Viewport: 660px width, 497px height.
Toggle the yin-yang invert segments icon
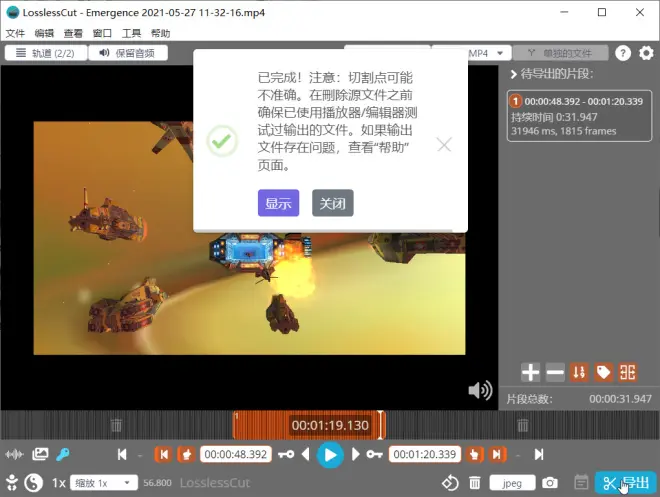pos(34,483)
